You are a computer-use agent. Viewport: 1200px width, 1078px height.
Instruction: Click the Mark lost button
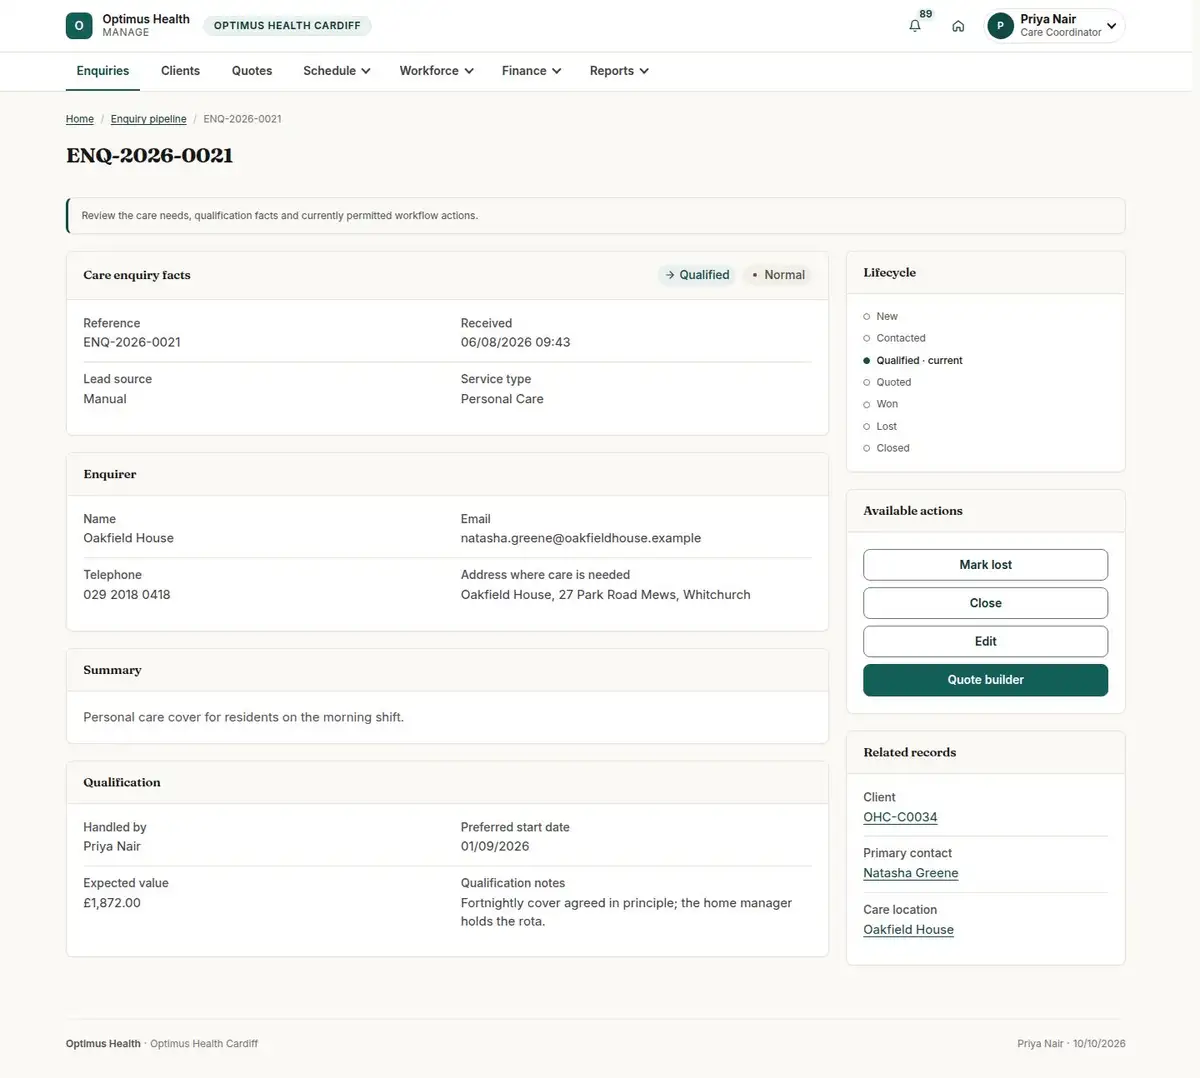pos(985,565)
